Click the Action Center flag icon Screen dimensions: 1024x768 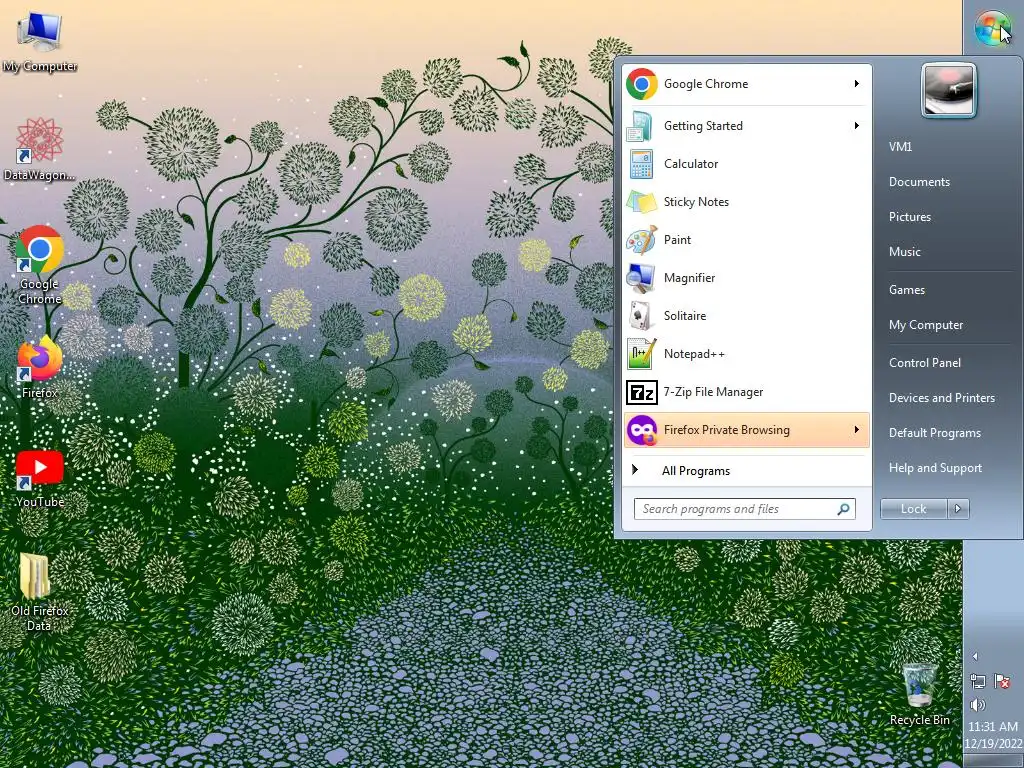coord(1002,681)
